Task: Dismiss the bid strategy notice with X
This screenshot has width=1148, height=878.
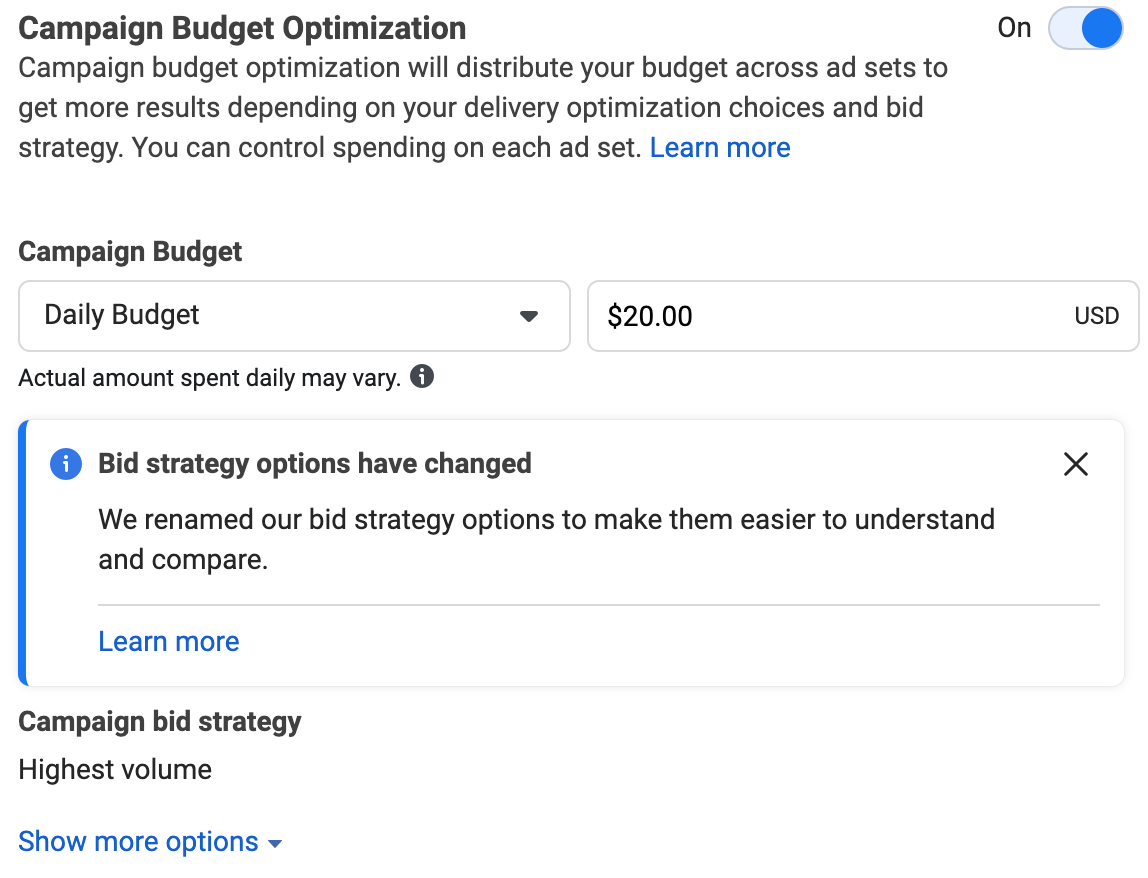Action: point(1076,464)
